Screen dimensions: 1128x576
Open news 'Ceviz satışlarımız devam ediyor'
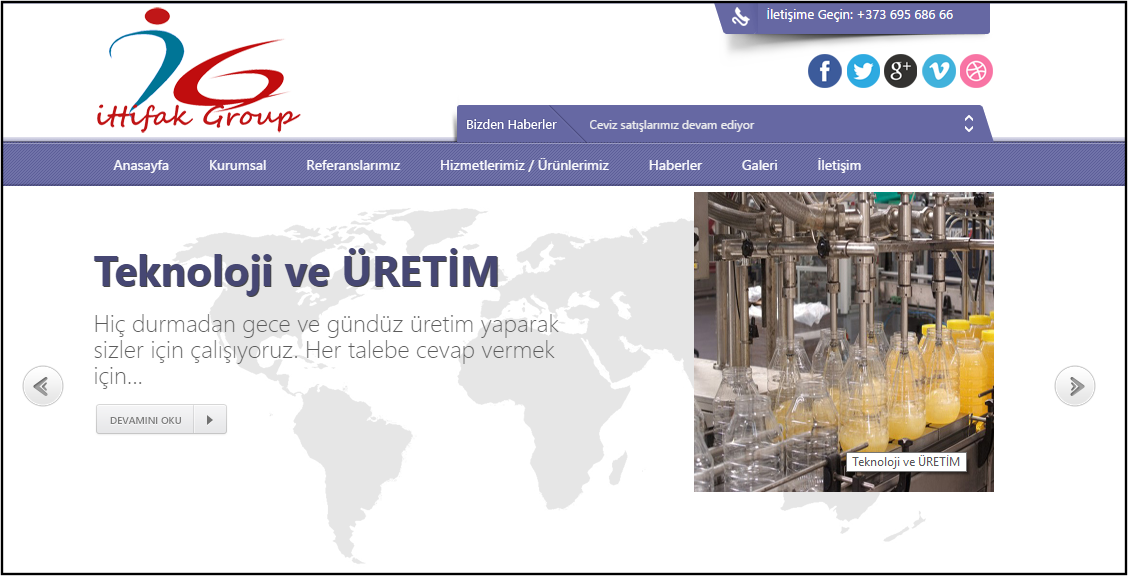coord(672,125)
